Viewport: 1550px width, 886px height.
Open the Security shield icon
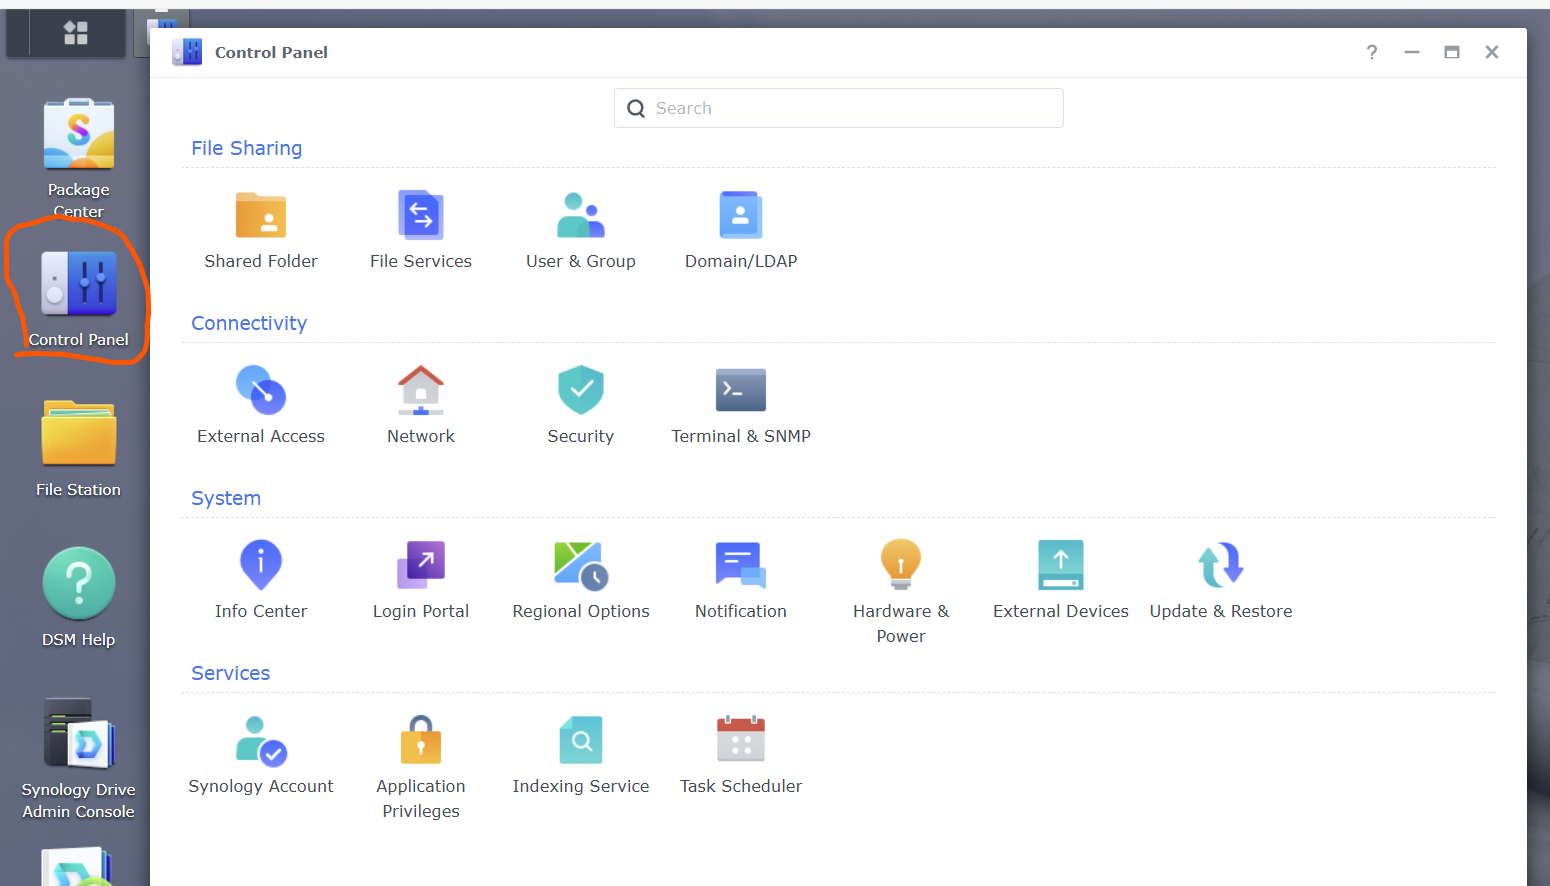pos(581,390)
